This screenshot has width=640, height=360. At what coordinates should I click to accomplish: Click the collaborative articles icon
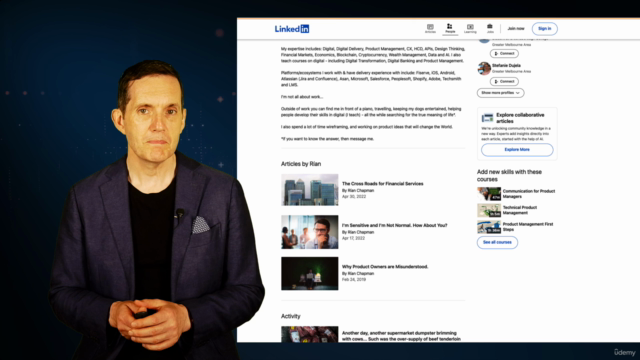[487, 118]
